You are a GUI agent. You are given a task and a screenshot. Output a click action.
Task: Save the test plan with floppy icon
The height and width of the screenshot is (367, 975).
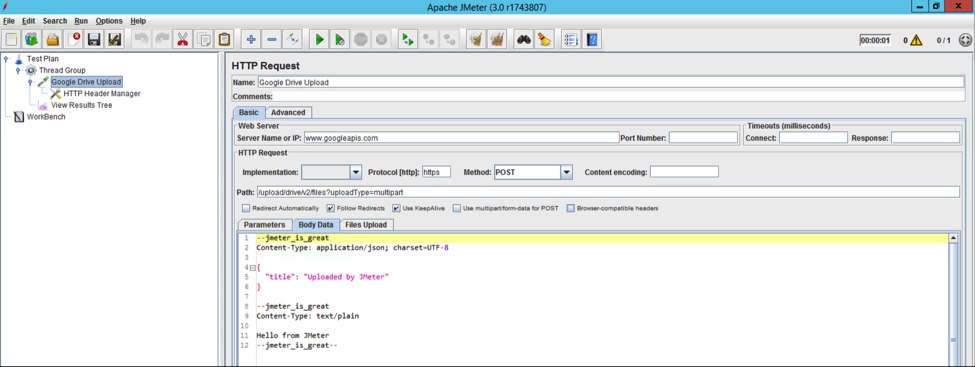pyautogui.click(x=94, y=40)
